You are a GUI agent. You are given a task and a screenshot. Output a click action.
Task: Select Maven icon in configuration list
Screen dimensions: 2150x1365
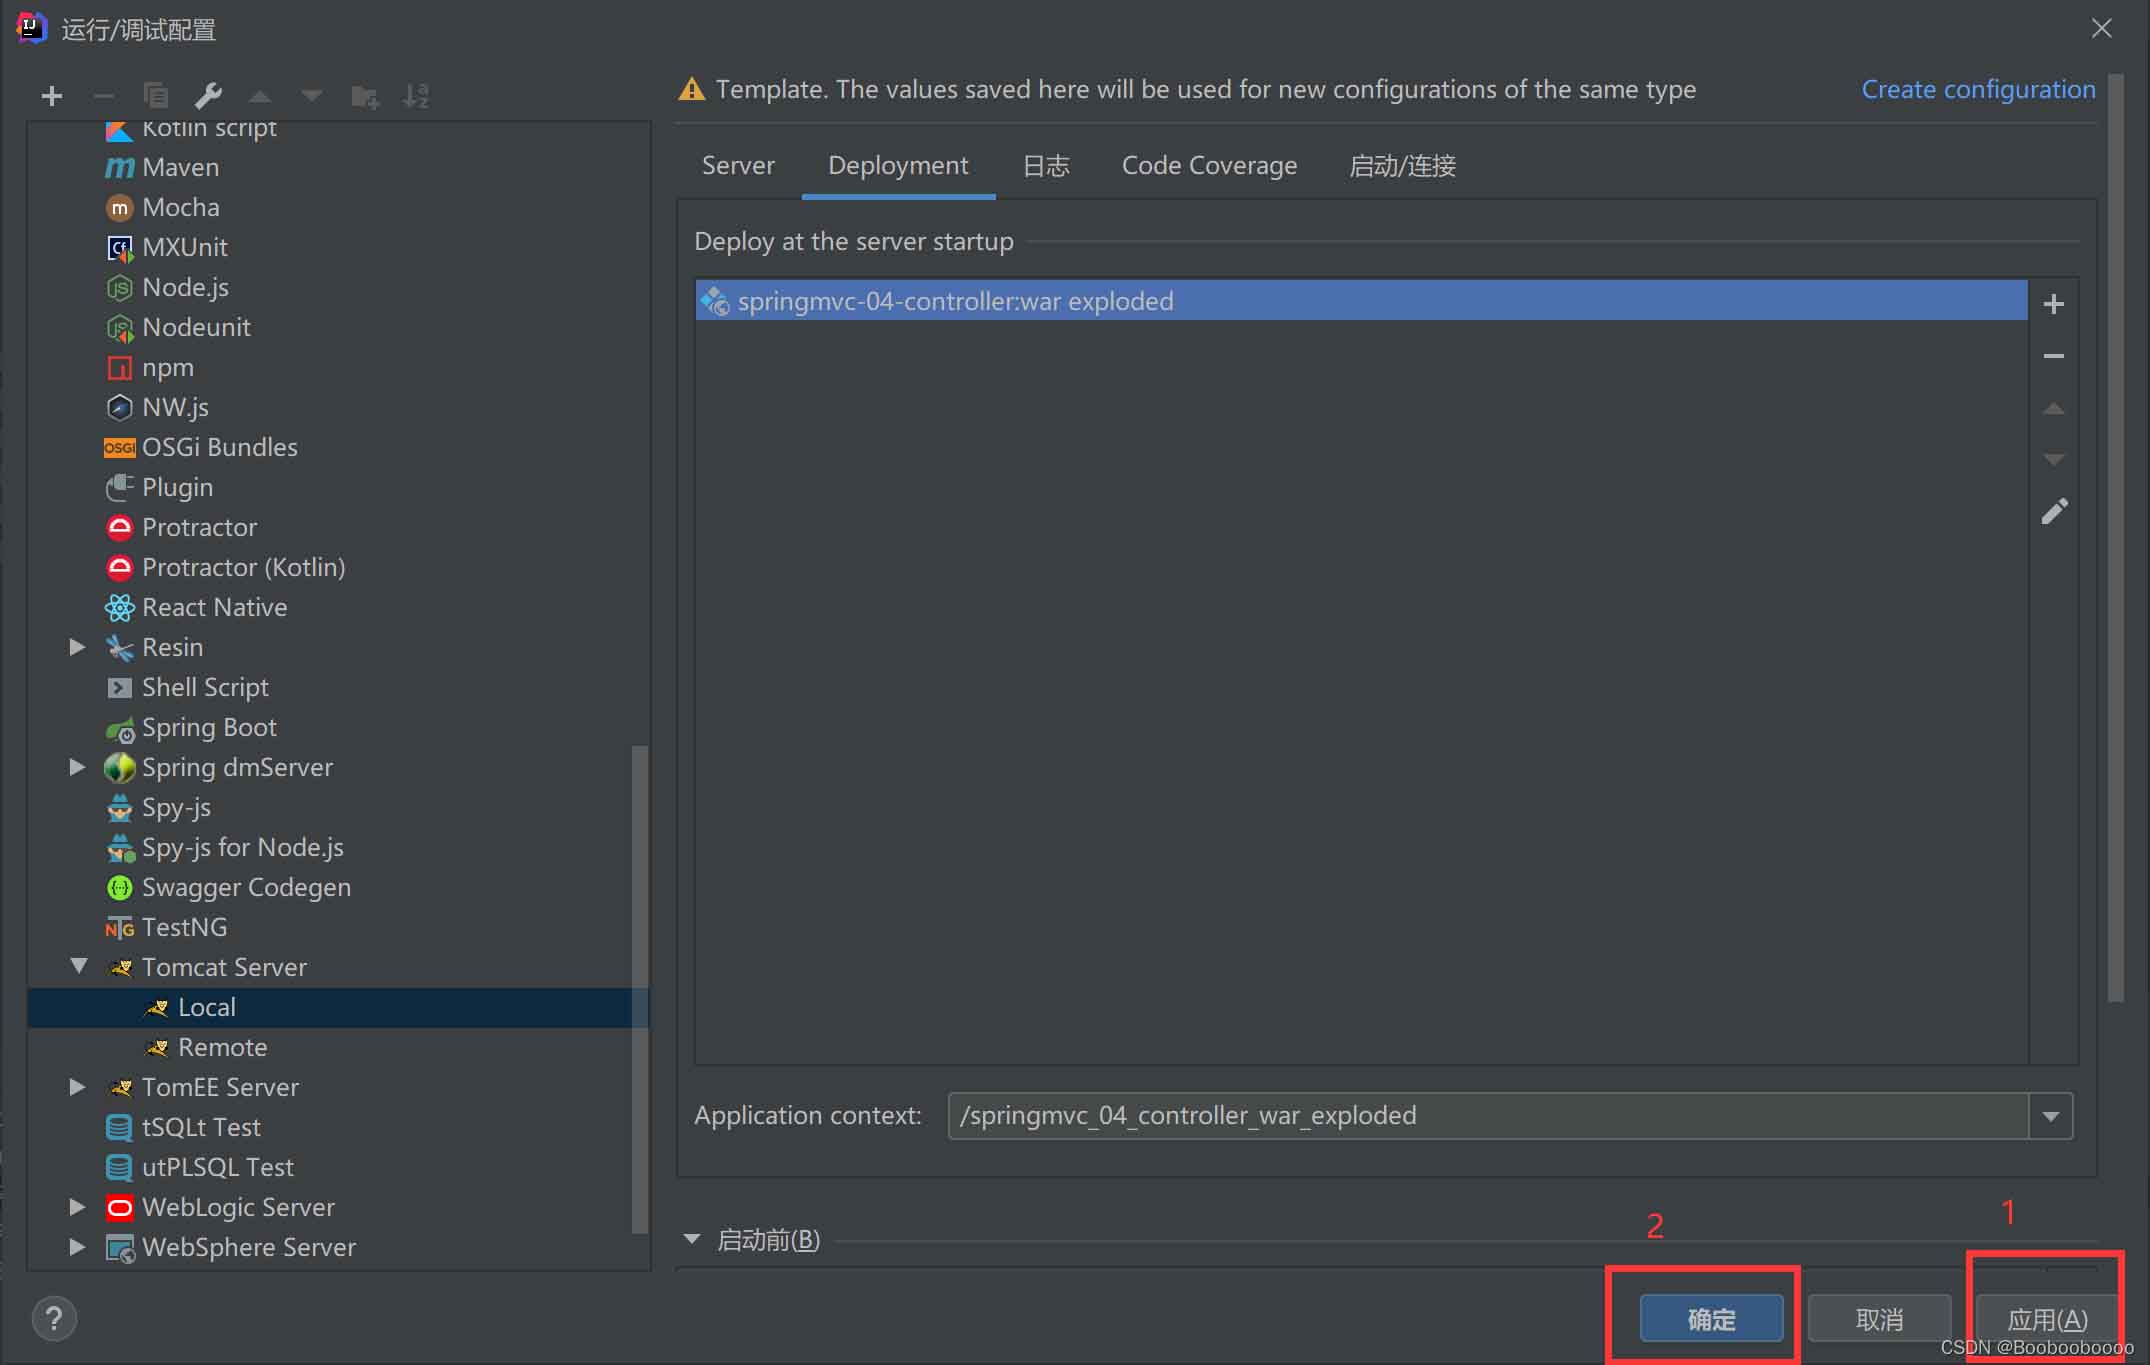coord(119,167)
